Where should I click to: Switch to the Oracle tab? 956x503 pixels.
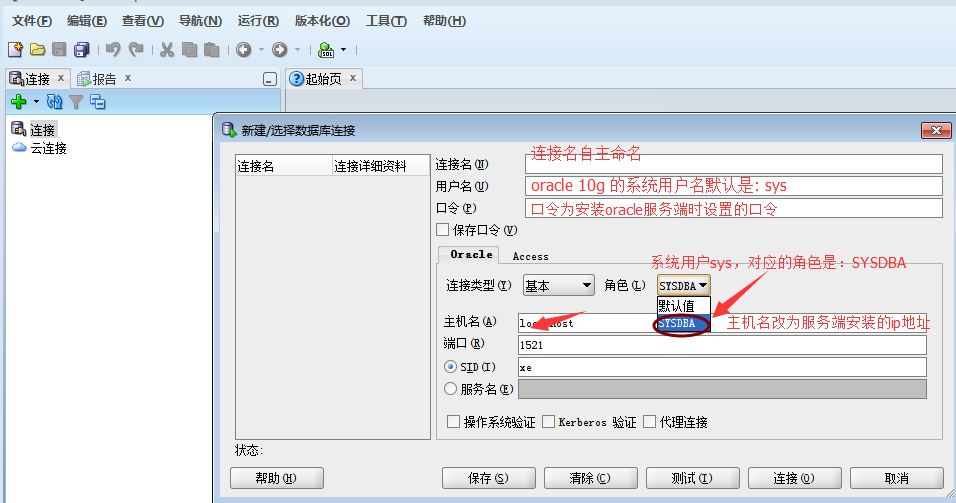coord(471,255)
